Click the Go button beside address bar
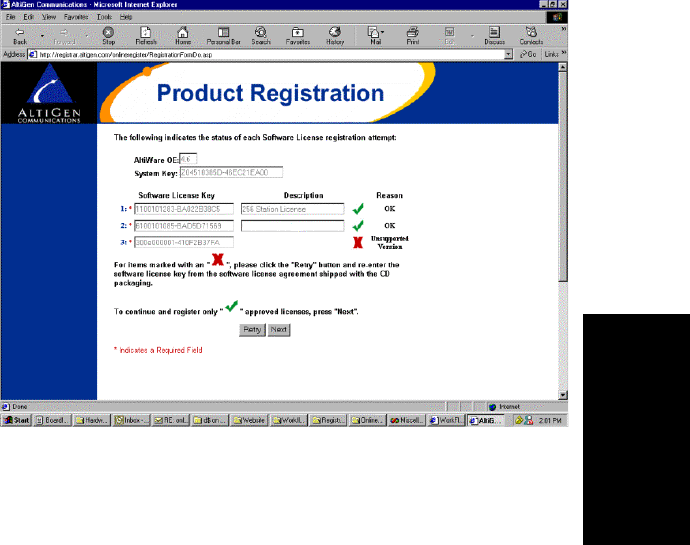Screen dimensions: 690x545 coord(528,54)
